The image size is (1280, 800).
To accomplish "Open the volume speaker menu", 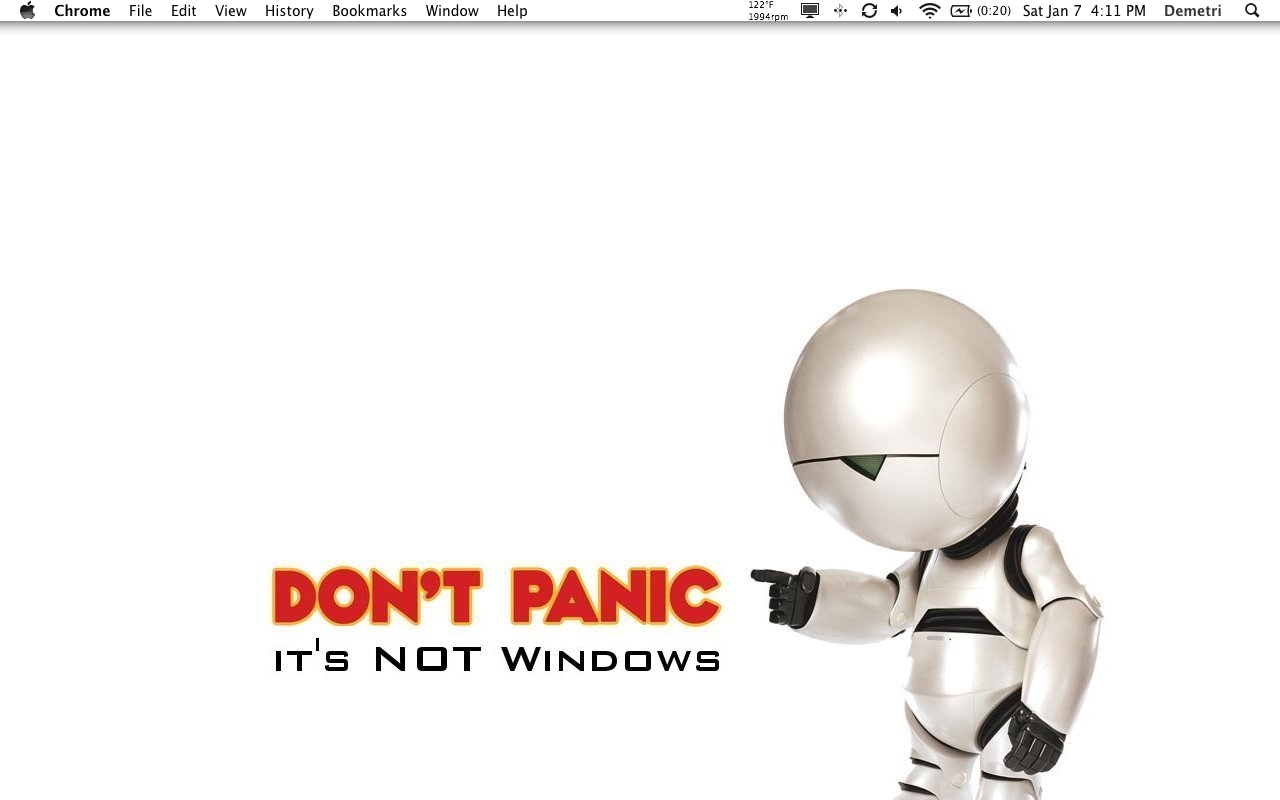I will [897, 11].
